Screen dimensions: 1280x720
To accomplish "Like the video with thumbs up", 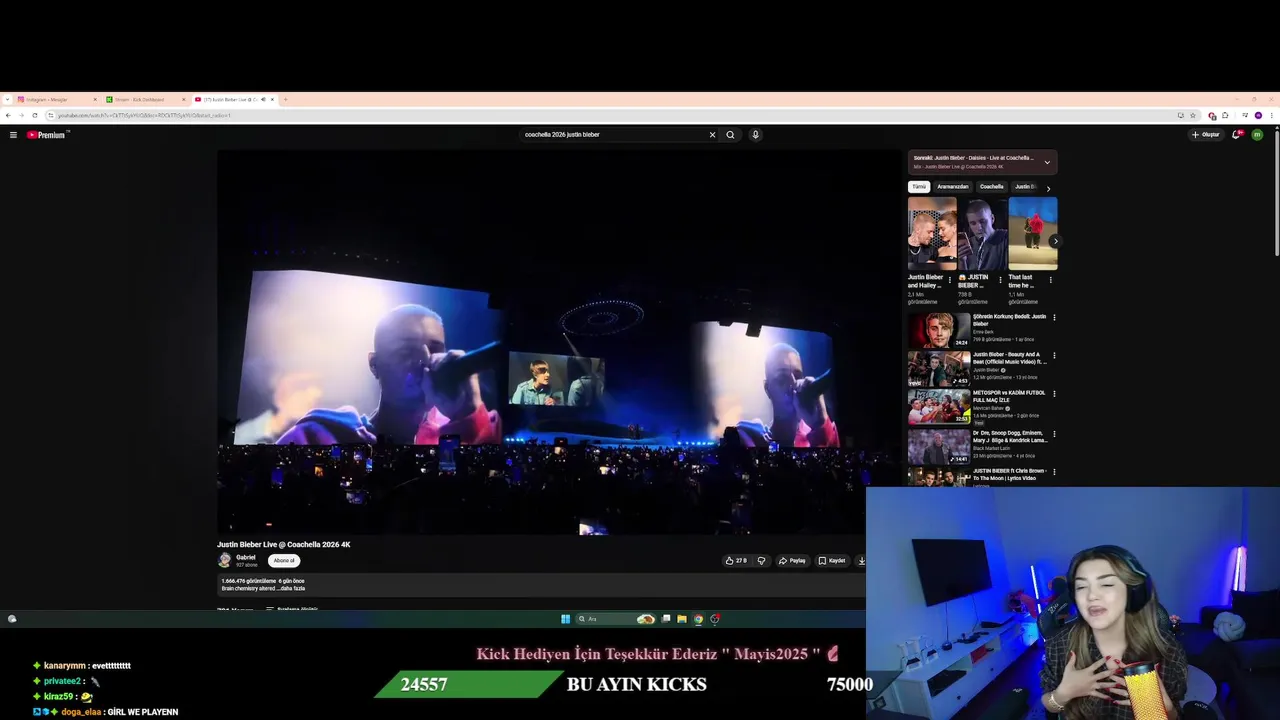I will pyautogui.click(x=736, y=560).
